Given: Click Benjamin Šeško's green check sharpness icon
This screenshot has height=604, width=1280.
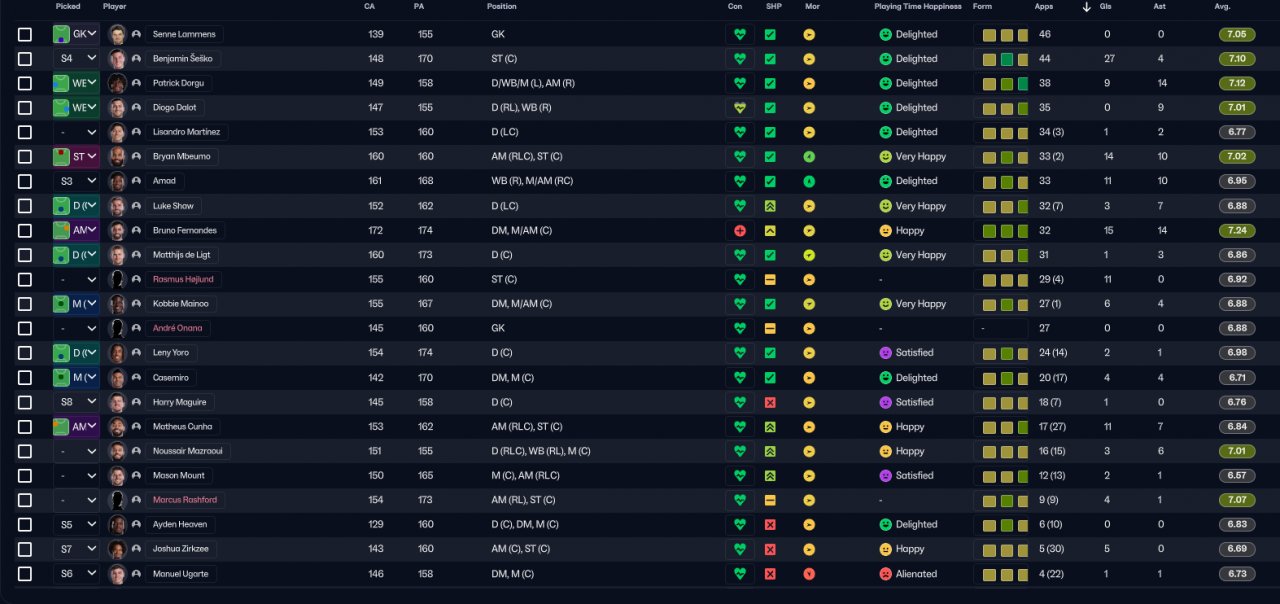Looking at the screenshot, I should (770, 59).
